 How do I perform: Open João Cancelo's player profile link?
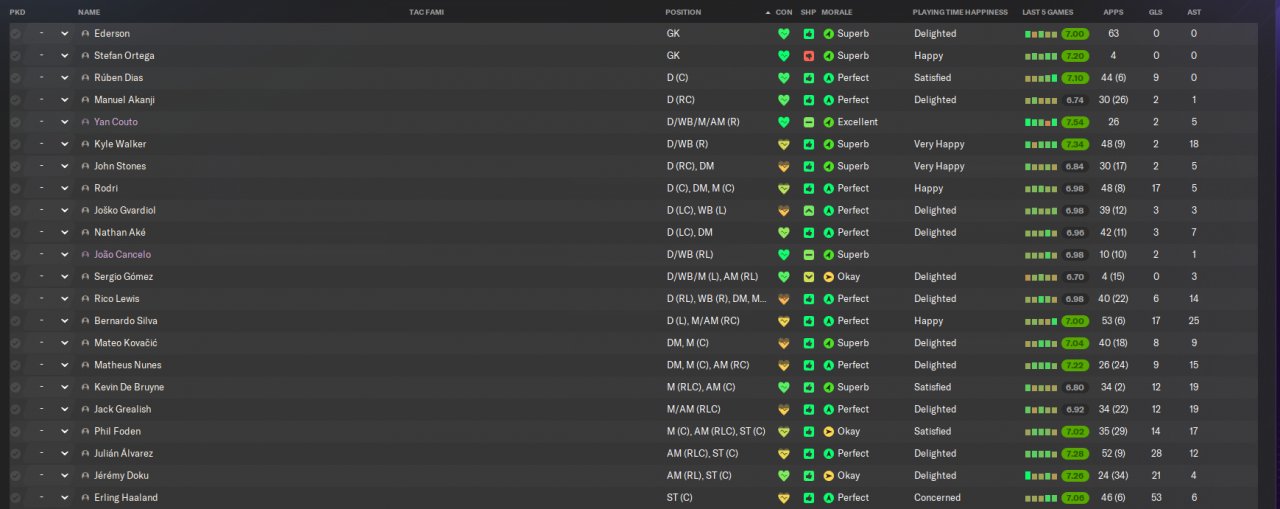coord(122,254)
